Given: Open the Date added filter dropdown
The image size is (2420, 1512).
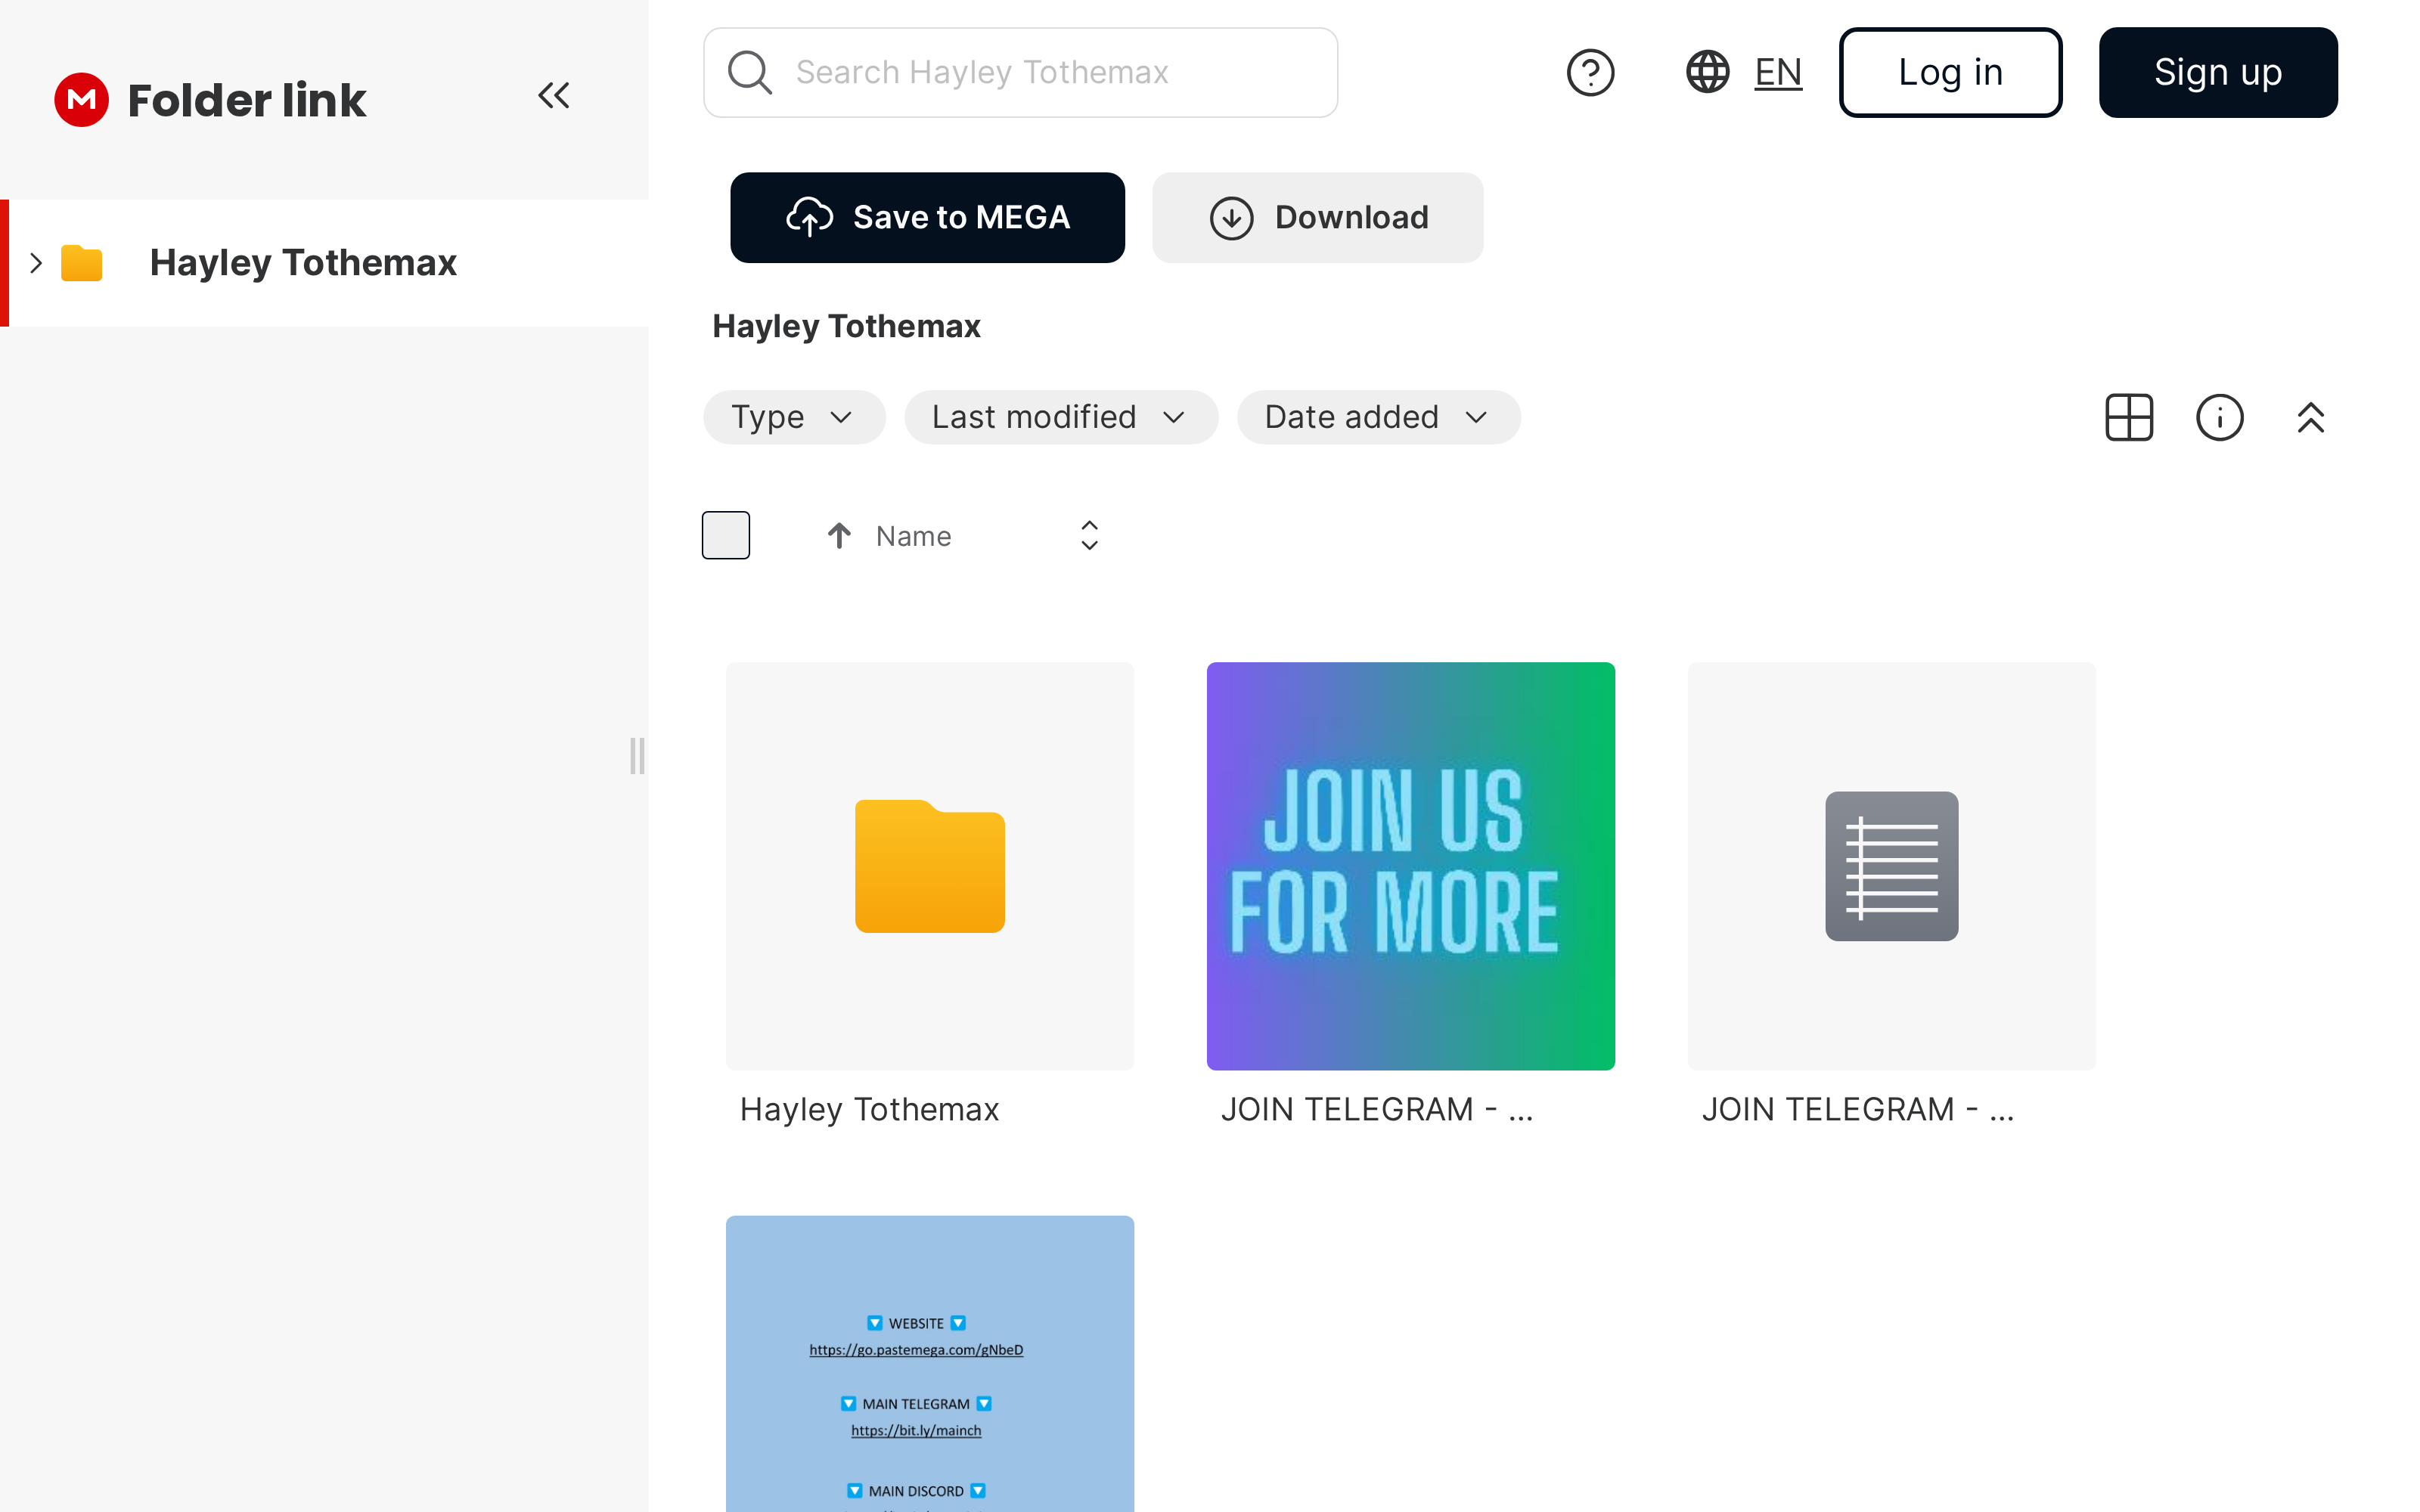Looking at the screenshot, I should pyautogui.click(x=1379, y=417).
